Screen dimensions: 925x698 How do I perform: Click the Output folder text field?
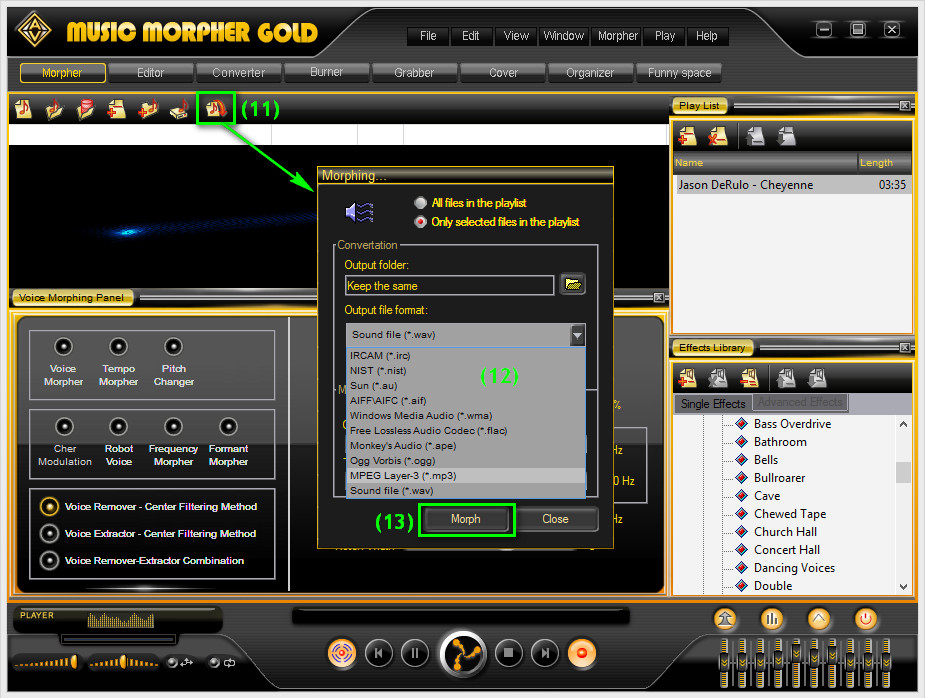click(x=450, y=286)
